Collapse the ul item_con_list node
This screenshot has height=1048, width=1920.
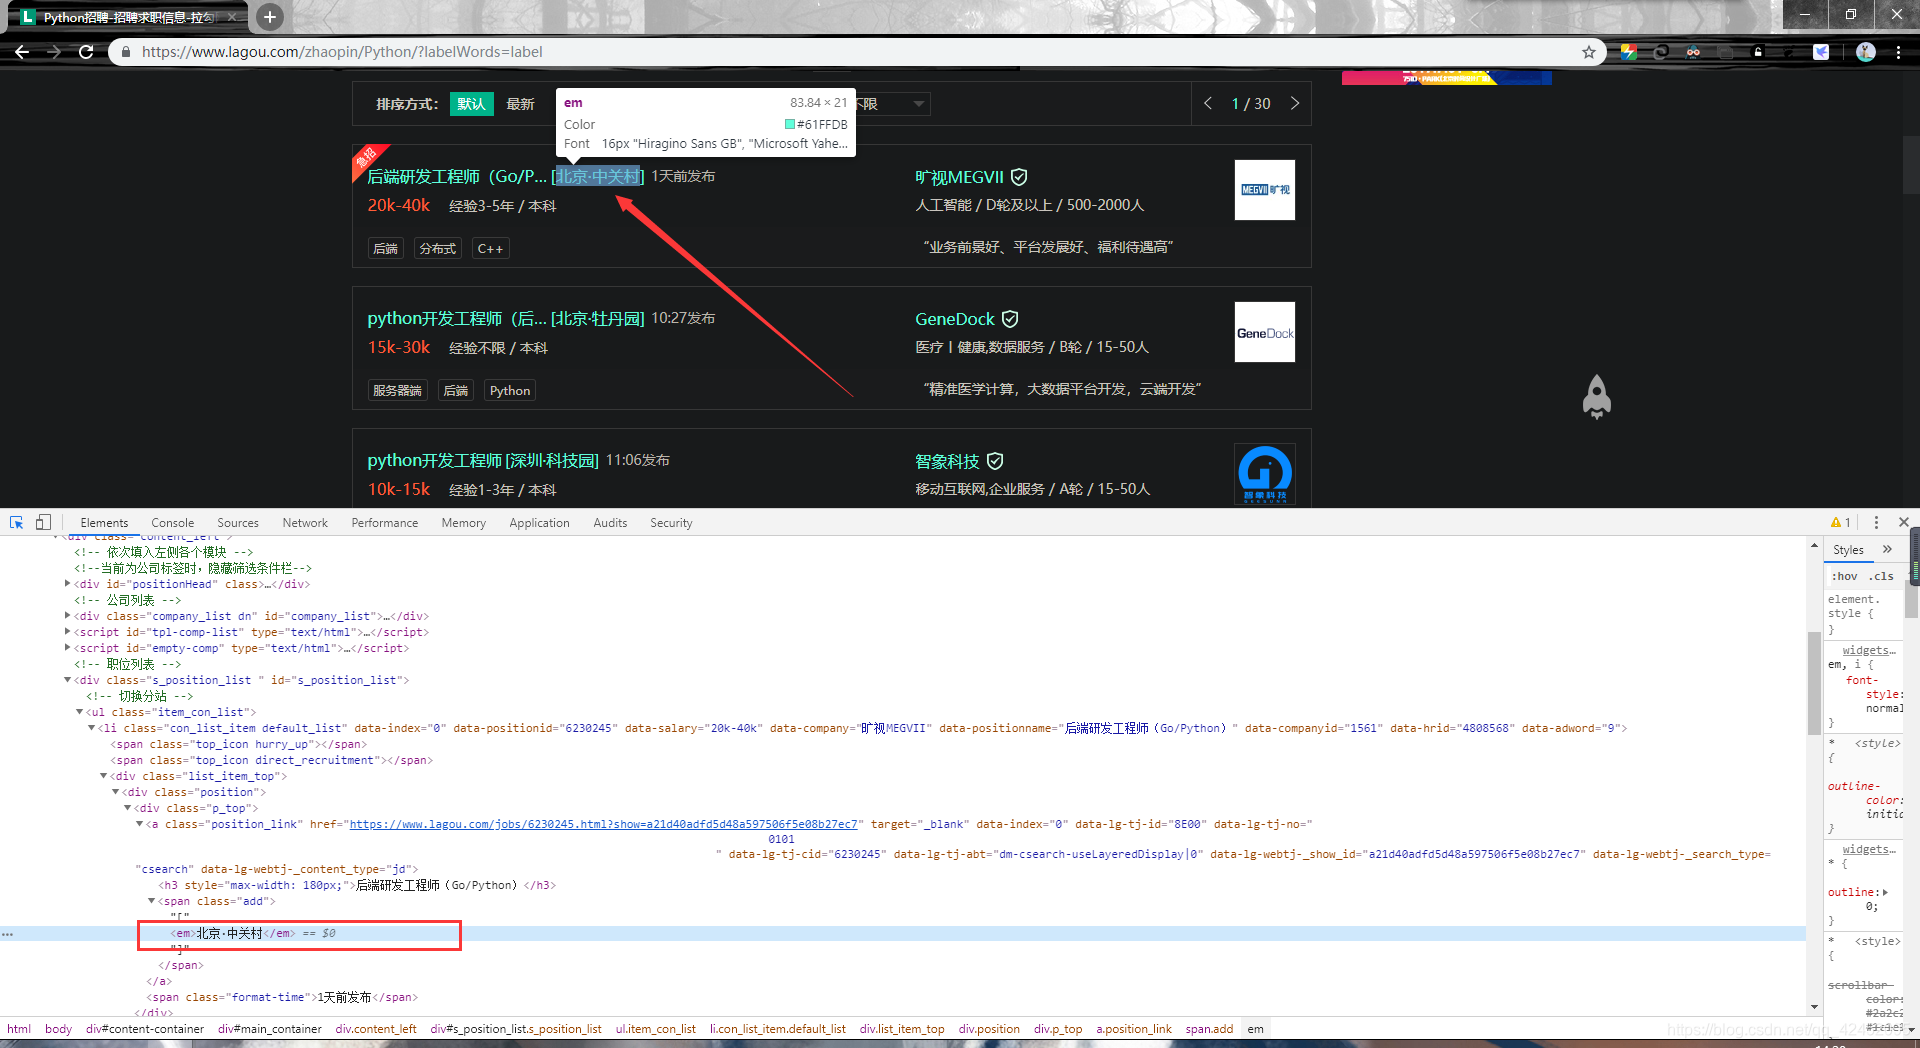click(80, 712)
